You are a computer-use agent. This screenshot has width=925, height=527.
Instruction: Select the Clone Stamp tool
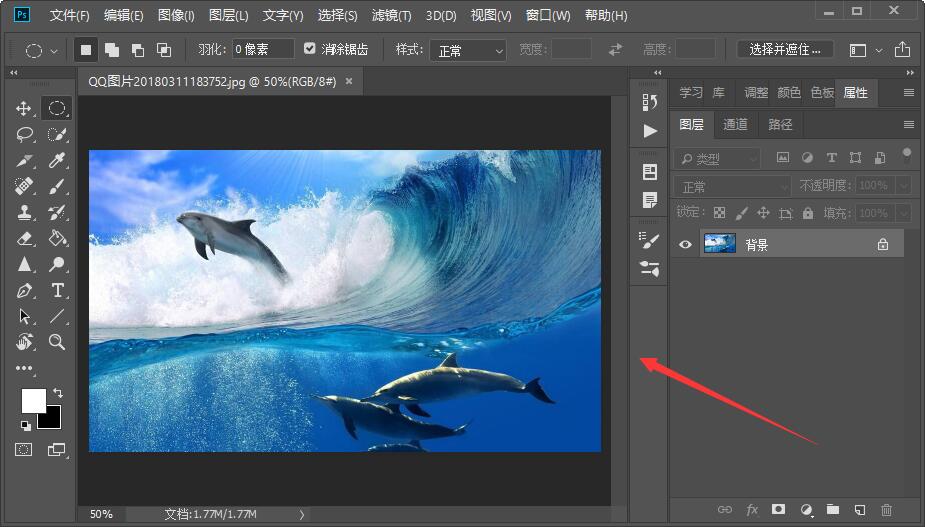pyautogui.click(x=24, y=212)
